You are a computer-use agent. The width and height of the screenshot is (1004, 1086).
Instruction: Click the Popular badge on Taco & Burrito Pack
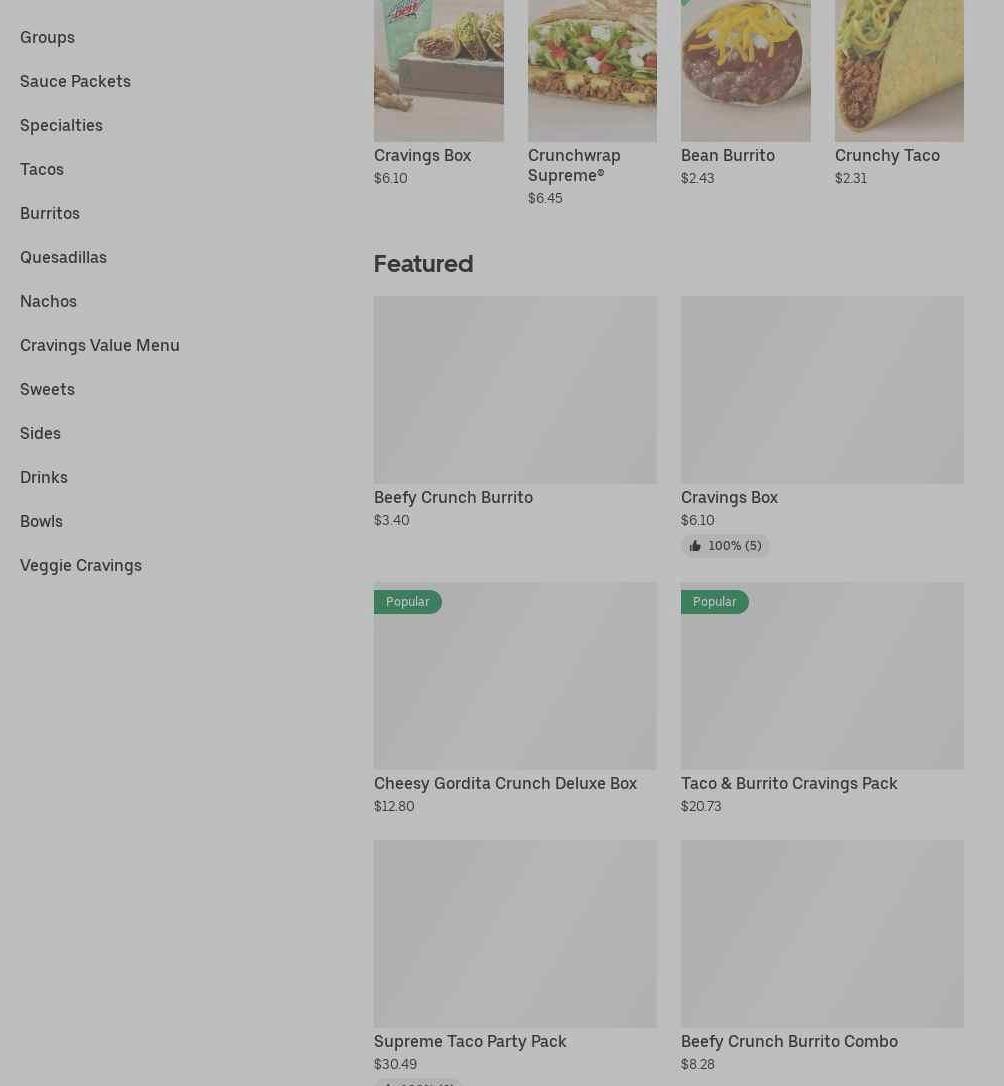pos(714,602)
